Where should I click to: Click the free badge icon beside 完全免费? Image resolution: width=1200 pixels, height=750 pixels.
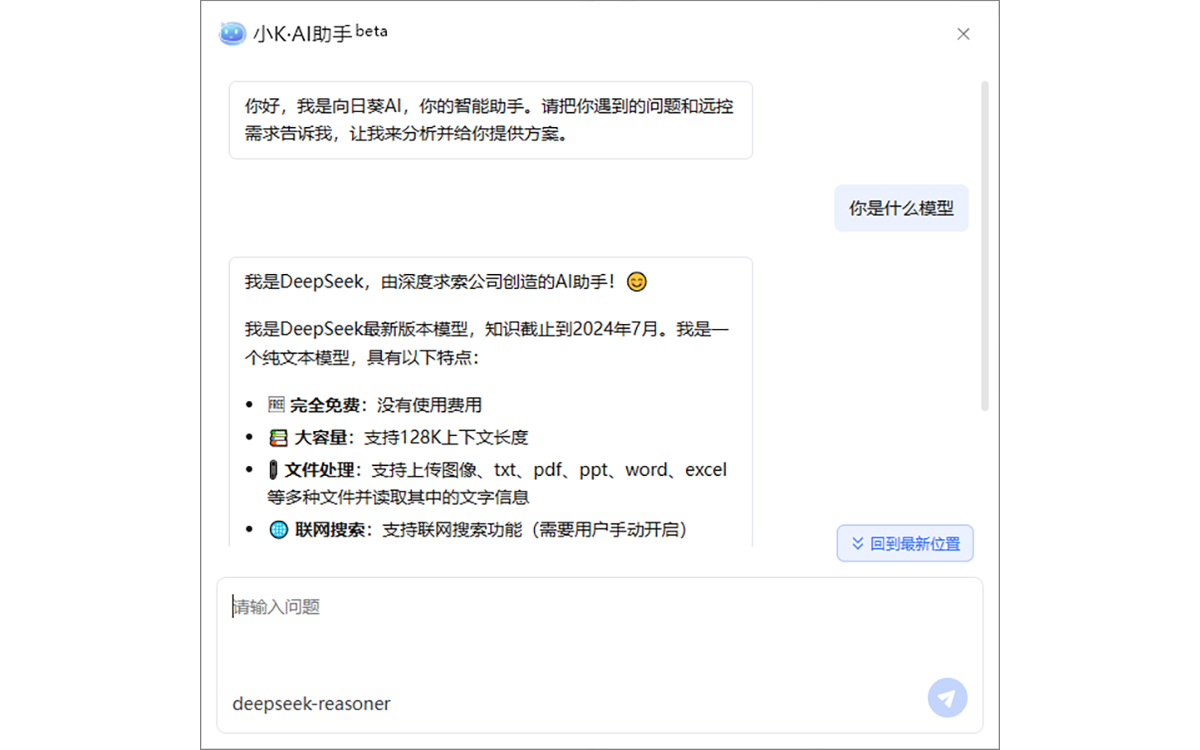tap(277, 405)
